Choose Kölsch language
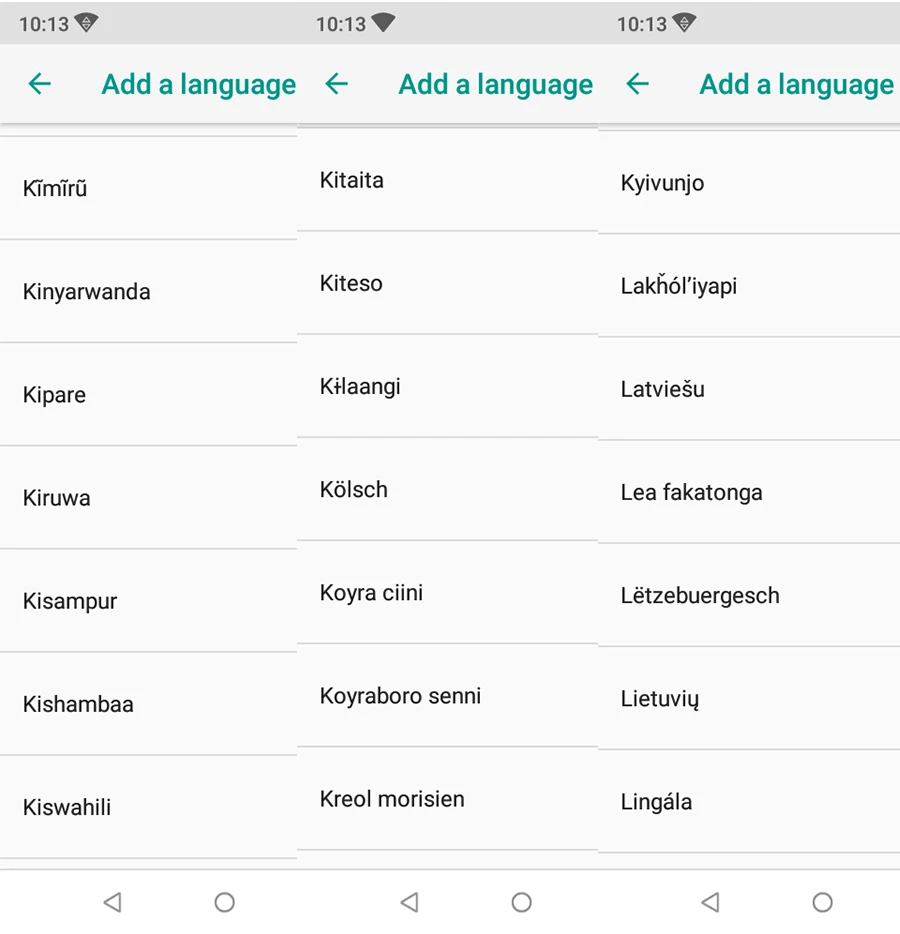This screenshot has width=900, height=934. (x=447, y=489)
